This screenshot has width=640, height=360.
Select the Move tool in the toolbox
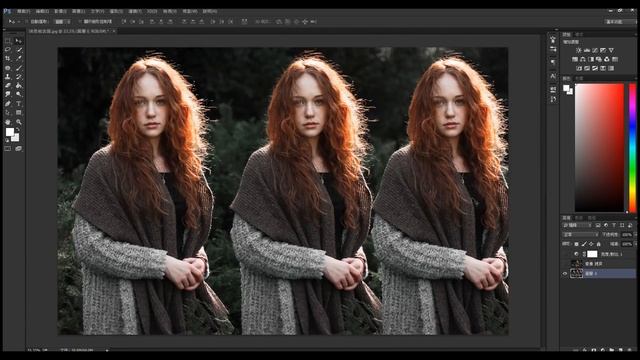19,41
